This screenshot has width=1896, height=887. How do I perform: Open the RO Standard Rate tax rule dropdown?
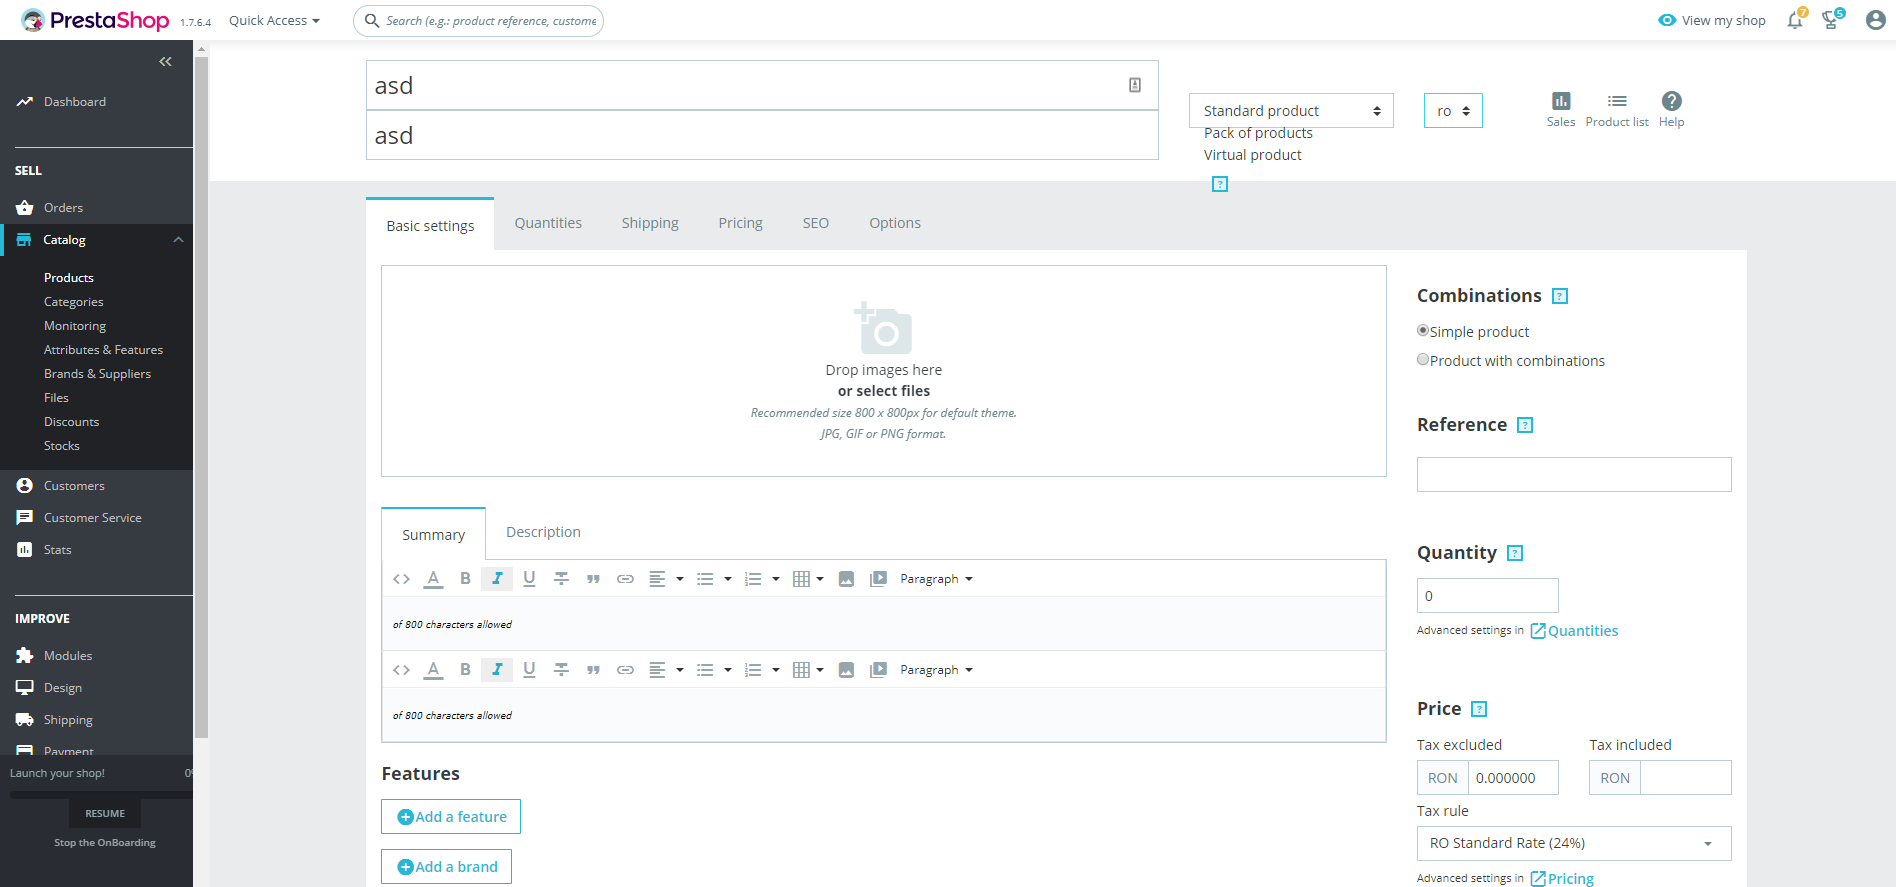coord(1574,843)
